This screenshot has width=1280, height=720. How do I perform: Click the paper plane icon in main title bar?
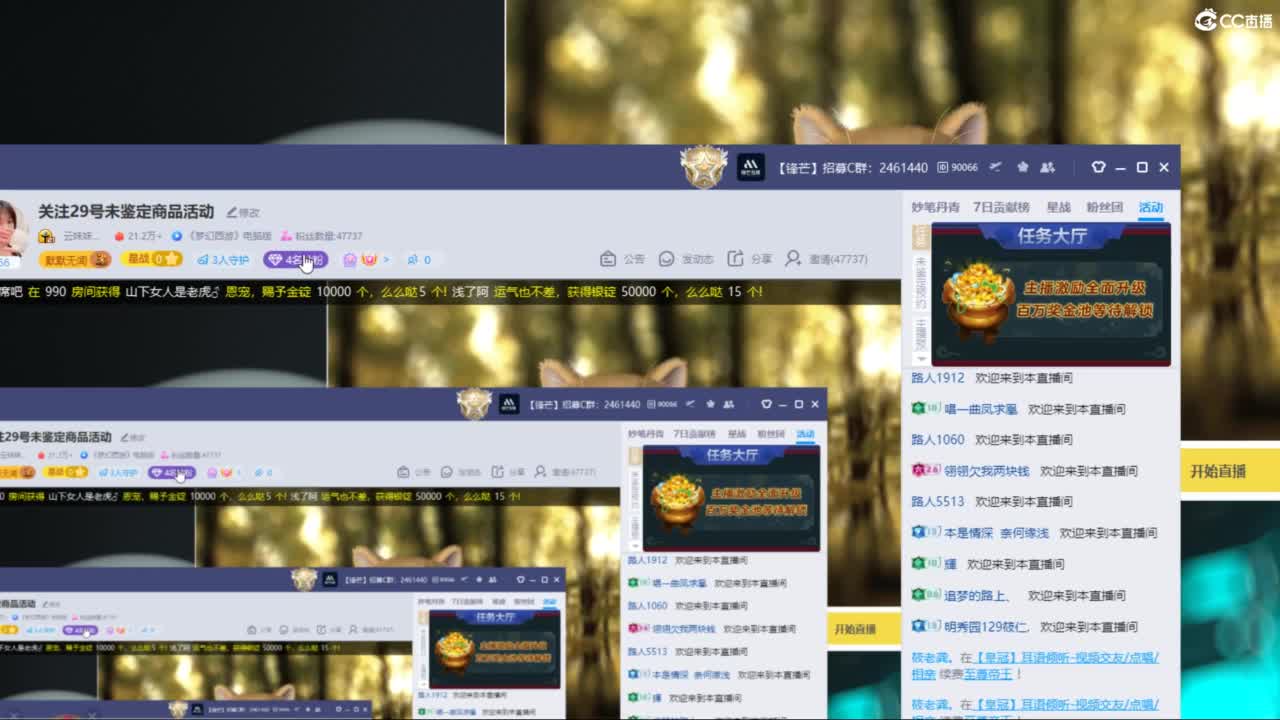click(x=996, y=167)
